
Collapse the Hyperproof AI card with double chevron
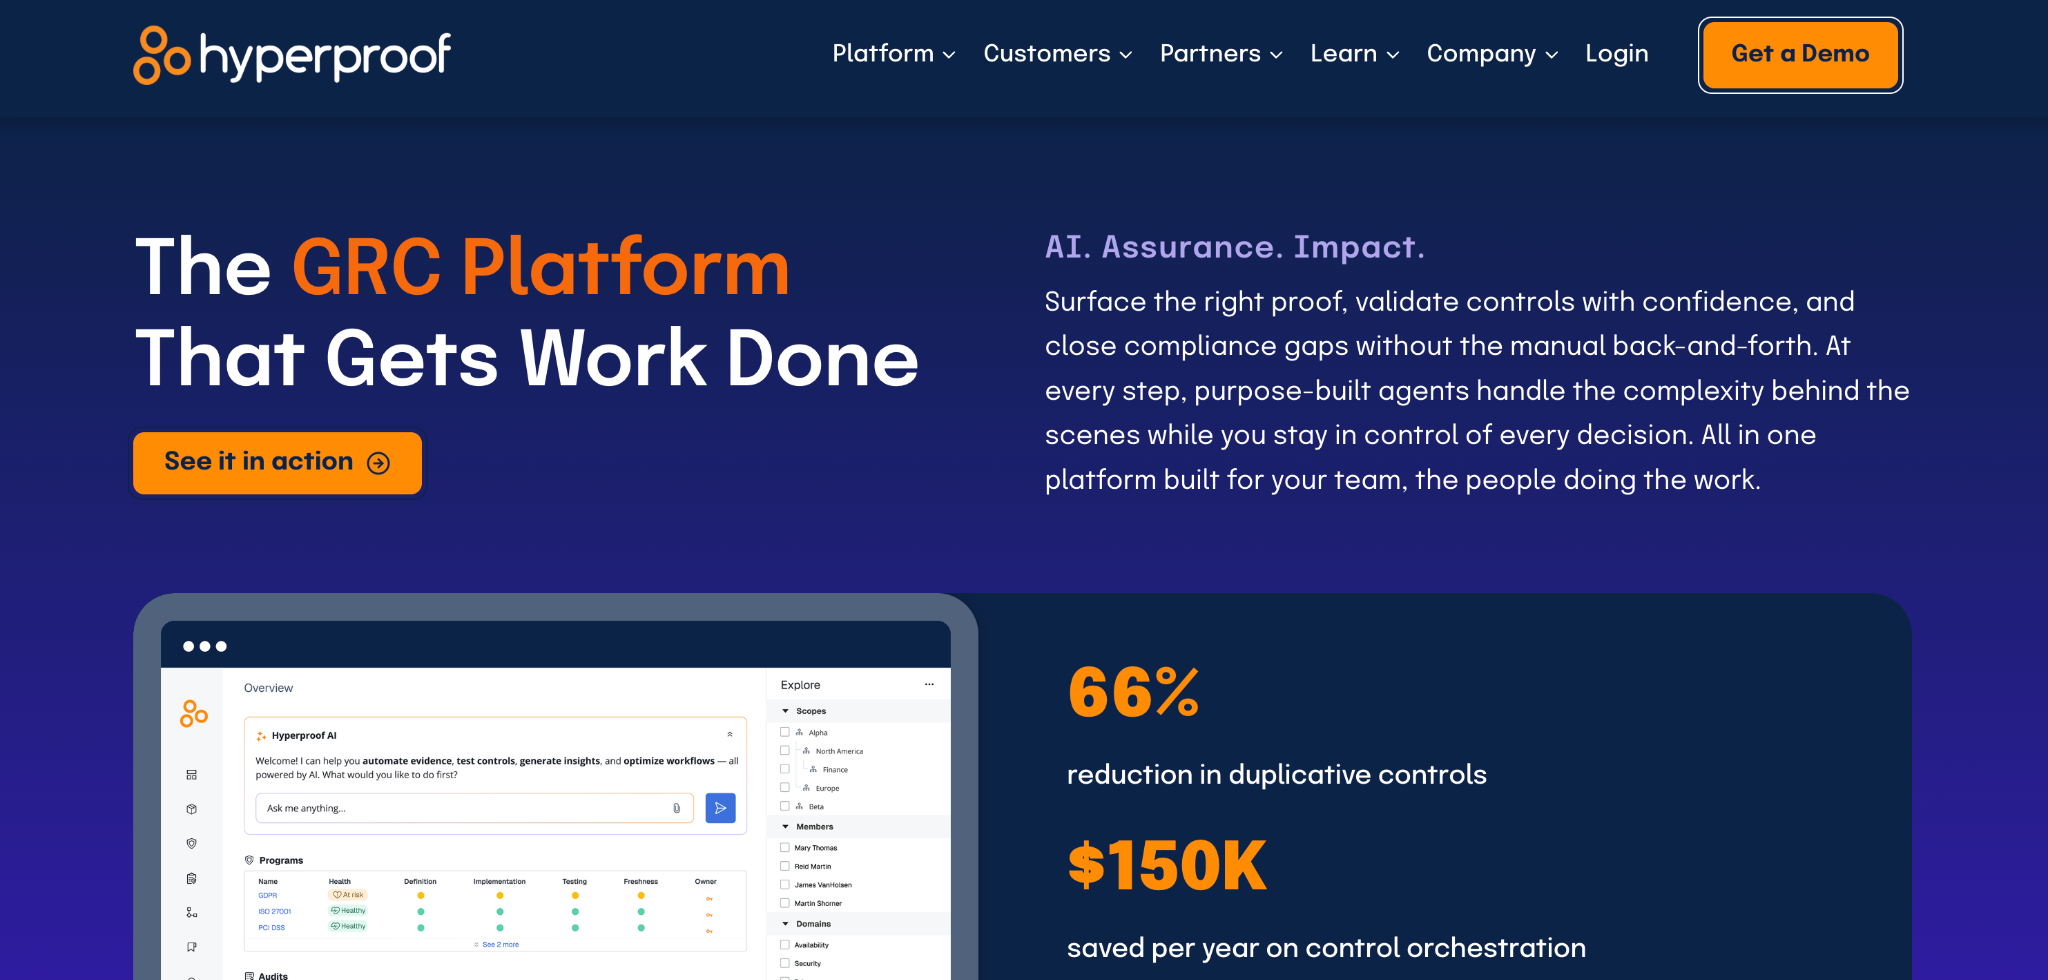tap(730, 735)
